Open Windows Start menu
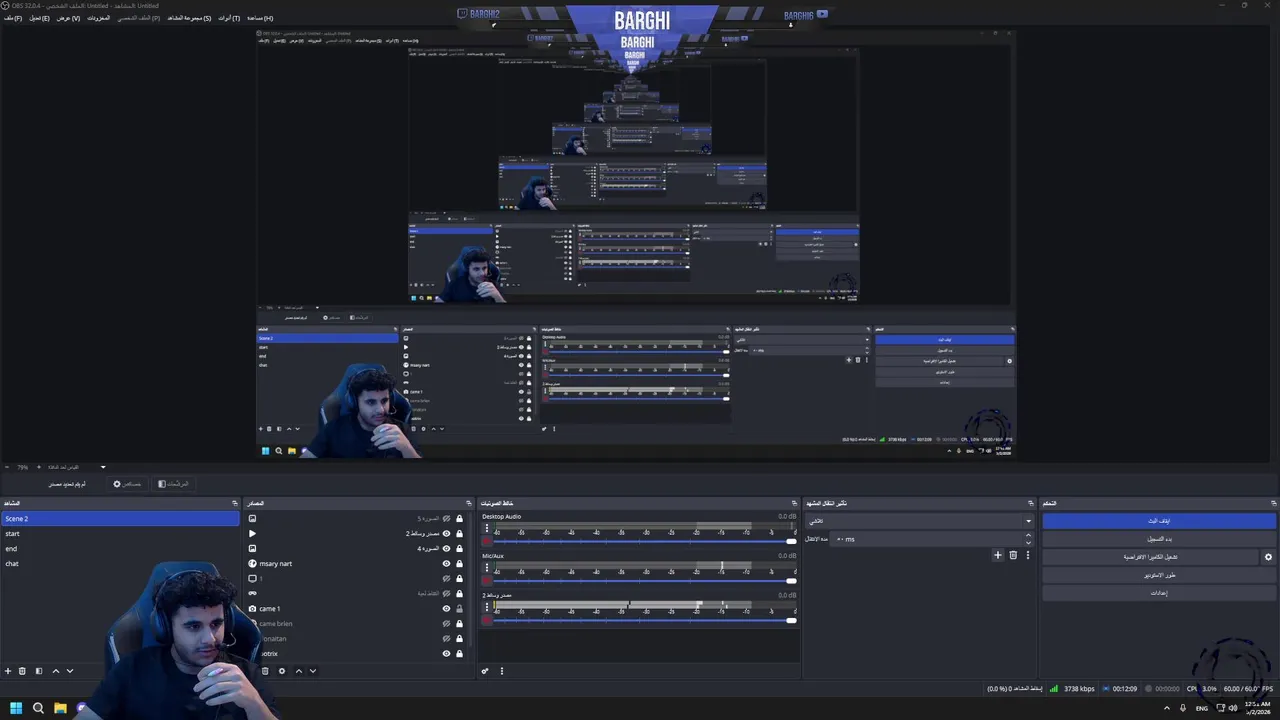 [16, 708]
